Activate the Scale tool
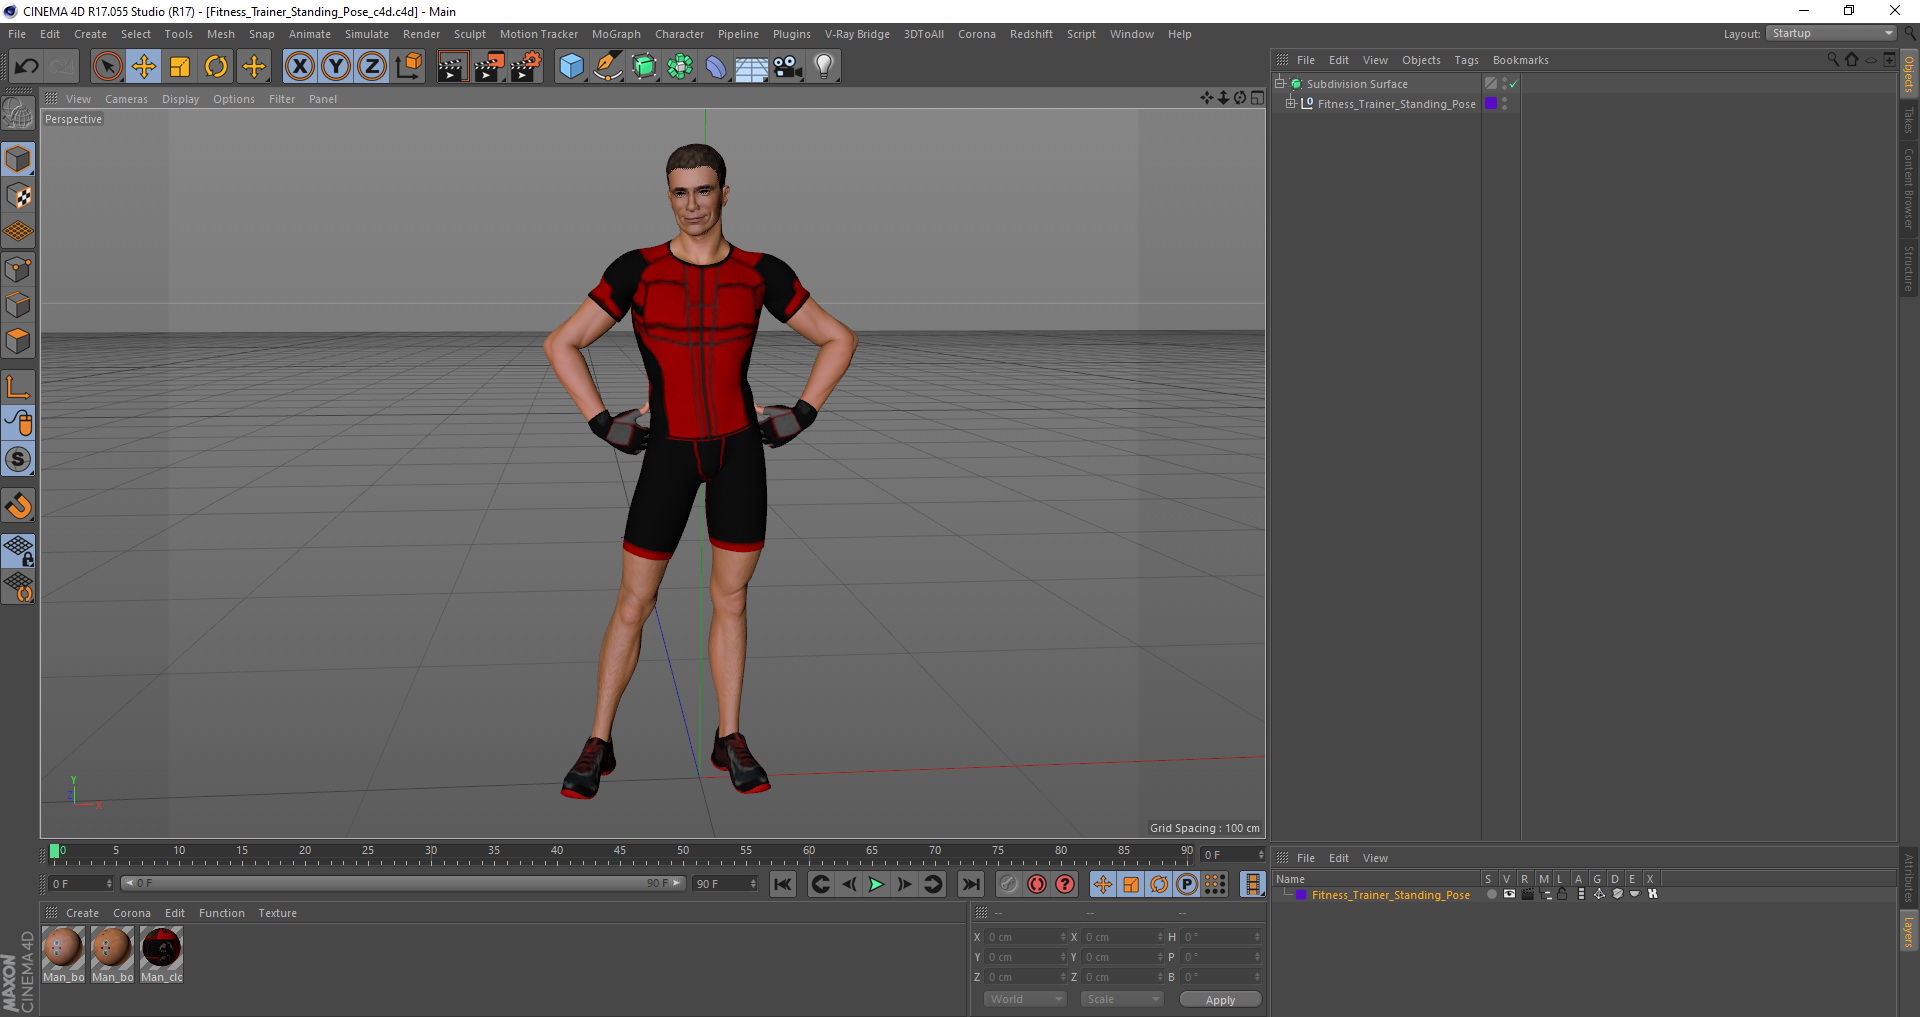This screenshot has width=1920, height=1017. [180, 67]
